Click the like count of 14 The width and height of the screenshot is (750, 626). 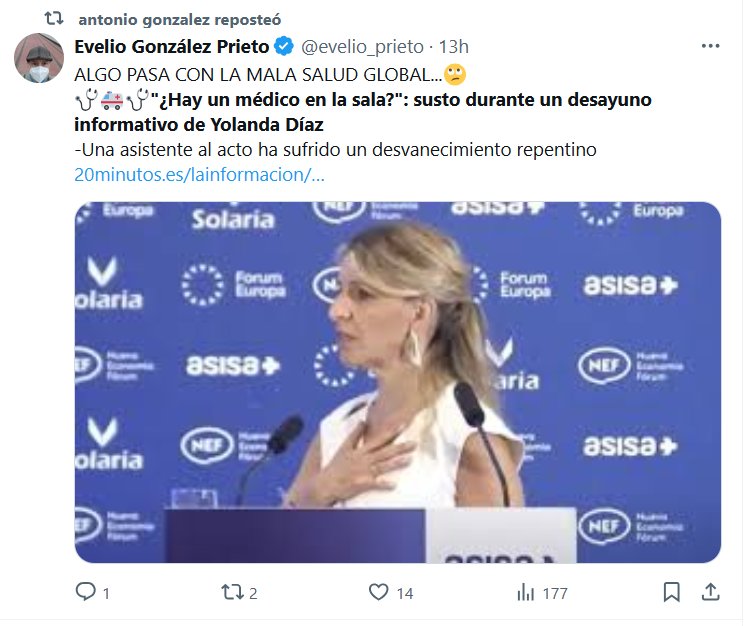[x=405, y=593]
